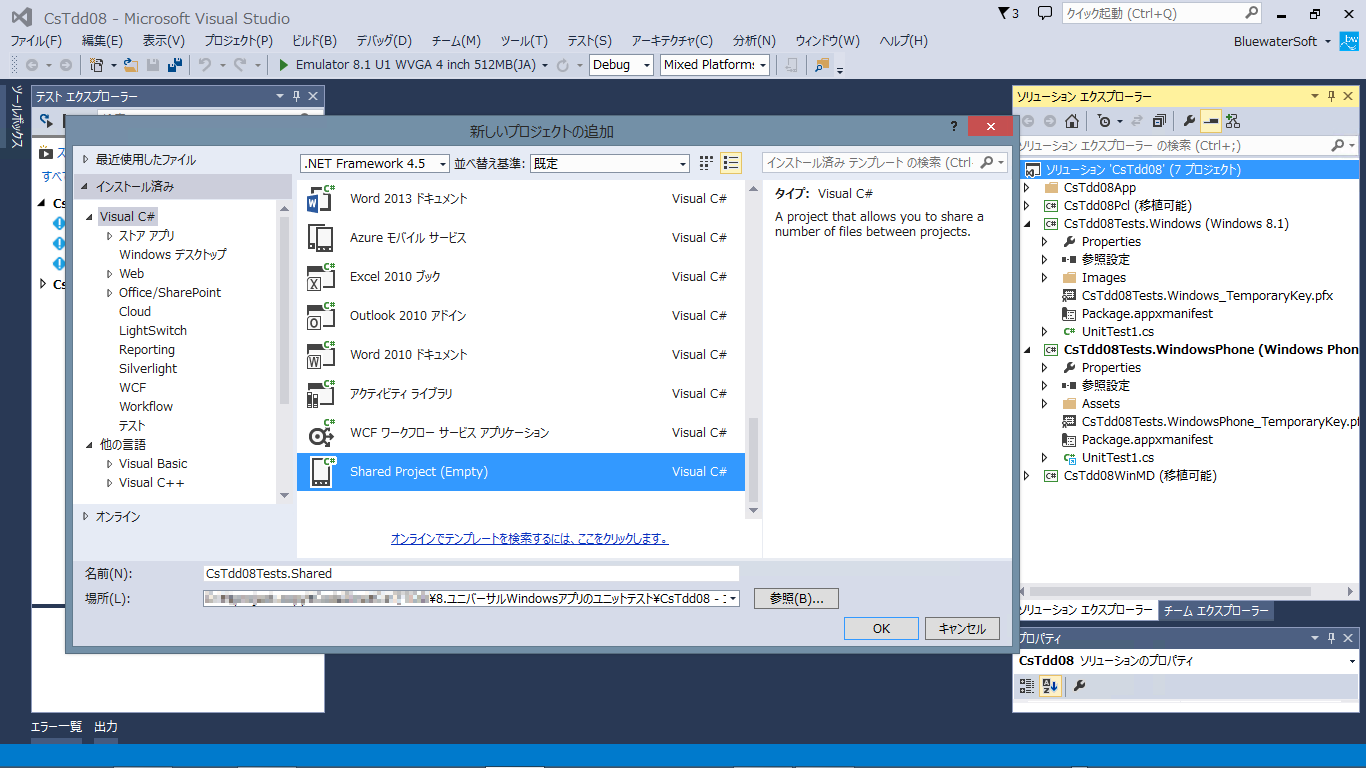The height and width of the screenshot is (768, 1366).
Task: Toggle the pin on Test Explorer panel
Action: 296,97
